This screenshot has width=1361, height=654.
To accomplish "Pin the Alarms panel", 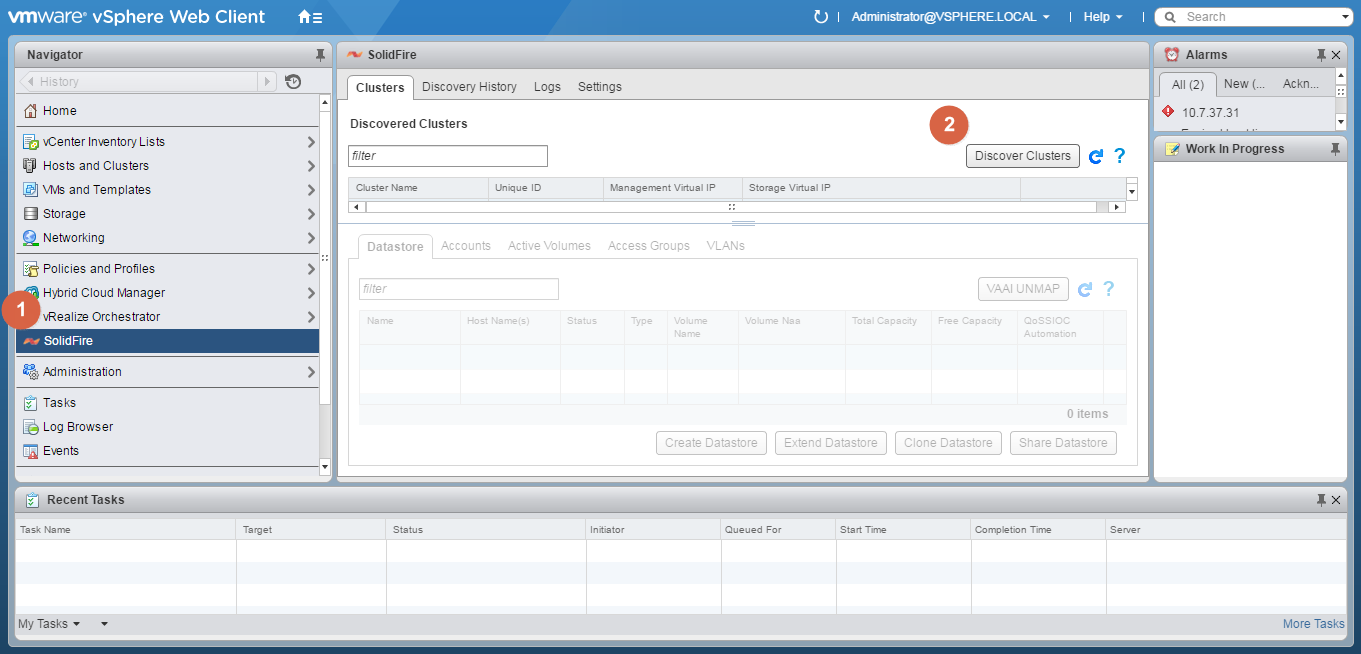I will 1320,55.
